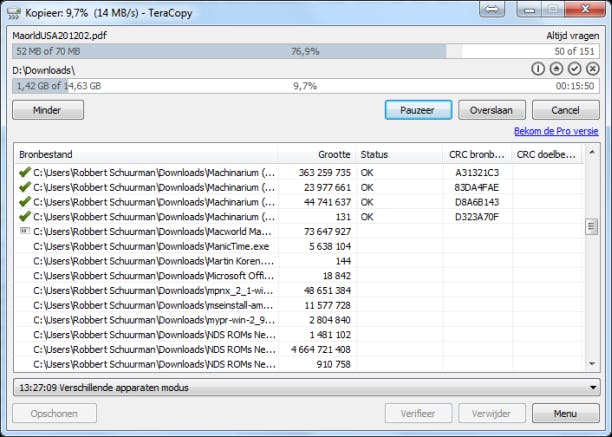Cancel the copy operation

click(x=566, y=110)
